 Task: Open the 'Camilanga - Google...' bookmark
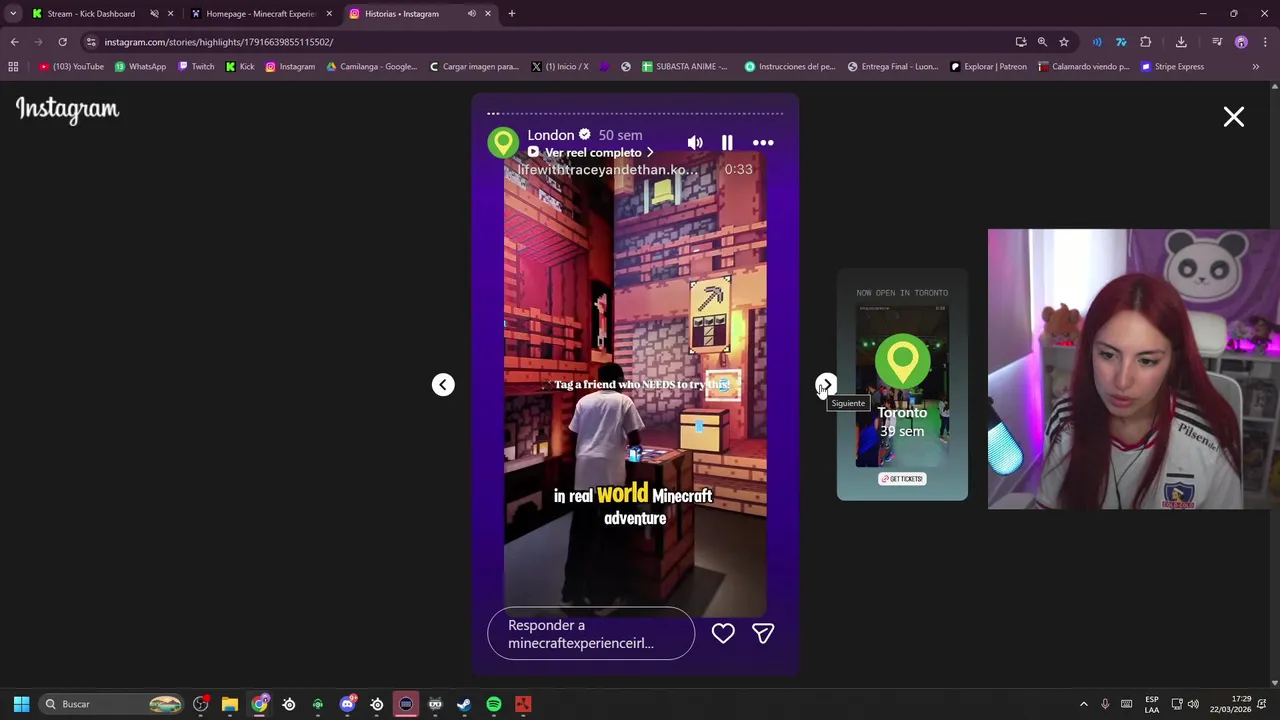(x=372, y=67)
